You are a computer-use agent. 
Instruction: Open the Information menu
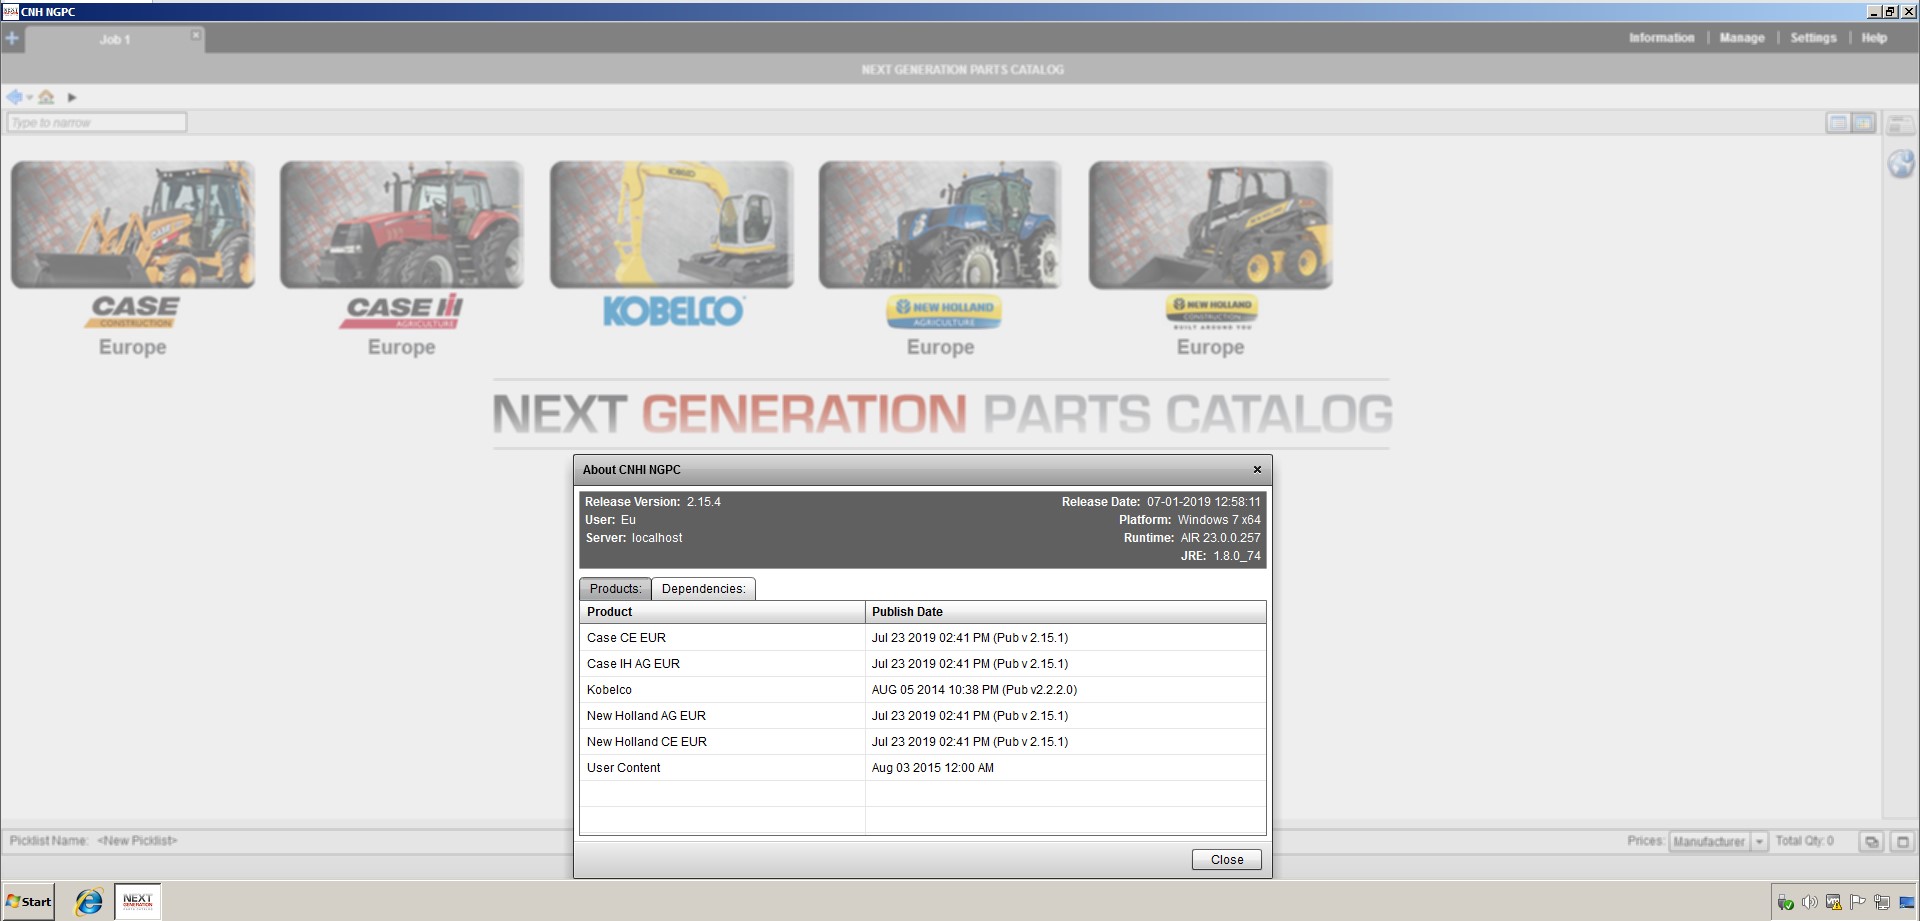click(1661, 38)
